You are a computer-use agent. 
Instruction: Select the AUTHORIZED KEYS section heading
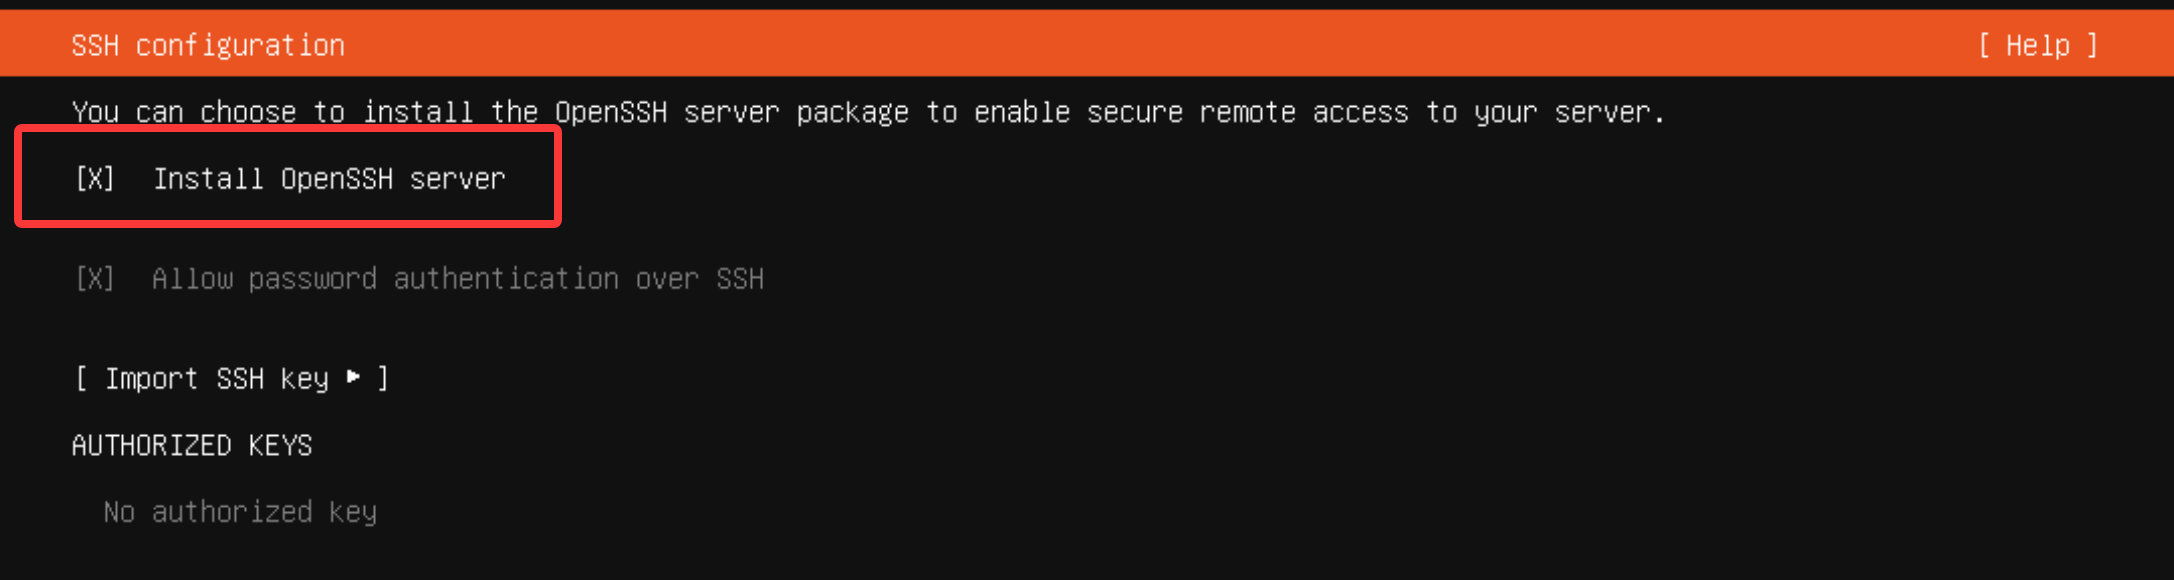(x=192, y=446)
